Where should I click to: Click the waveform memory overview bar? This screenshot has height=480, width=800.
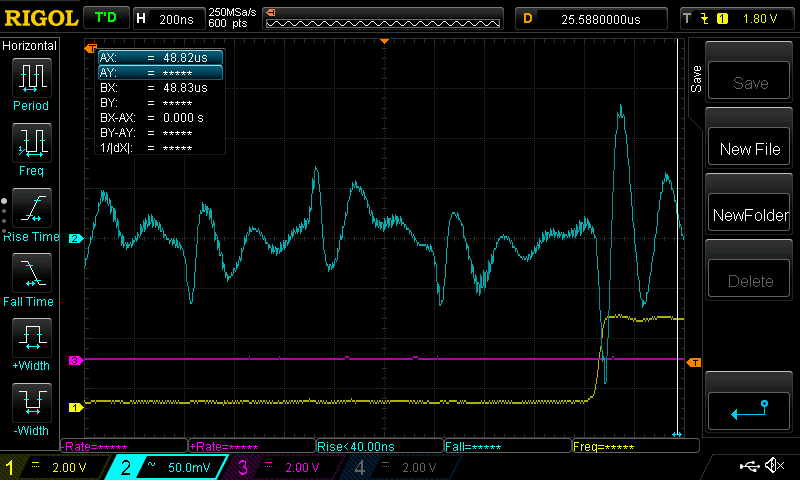point(383,19)
